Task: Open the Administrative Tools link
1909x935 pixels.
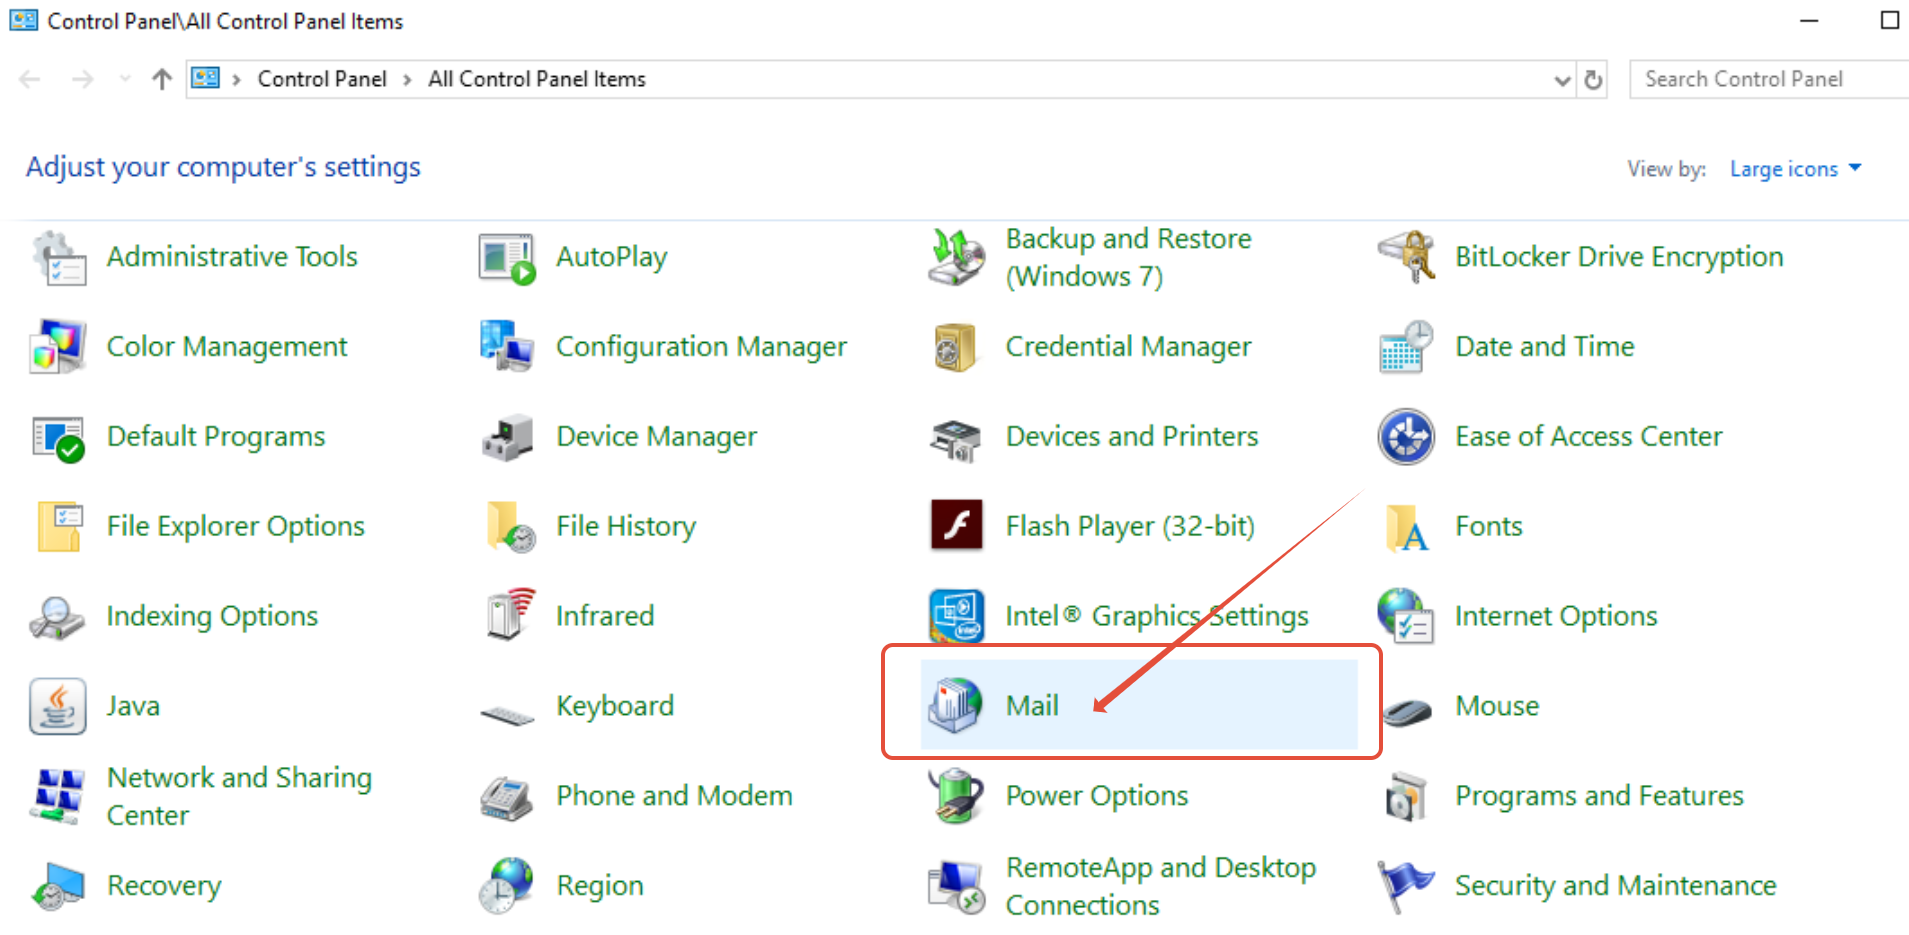Action: [x=232, y=257]
